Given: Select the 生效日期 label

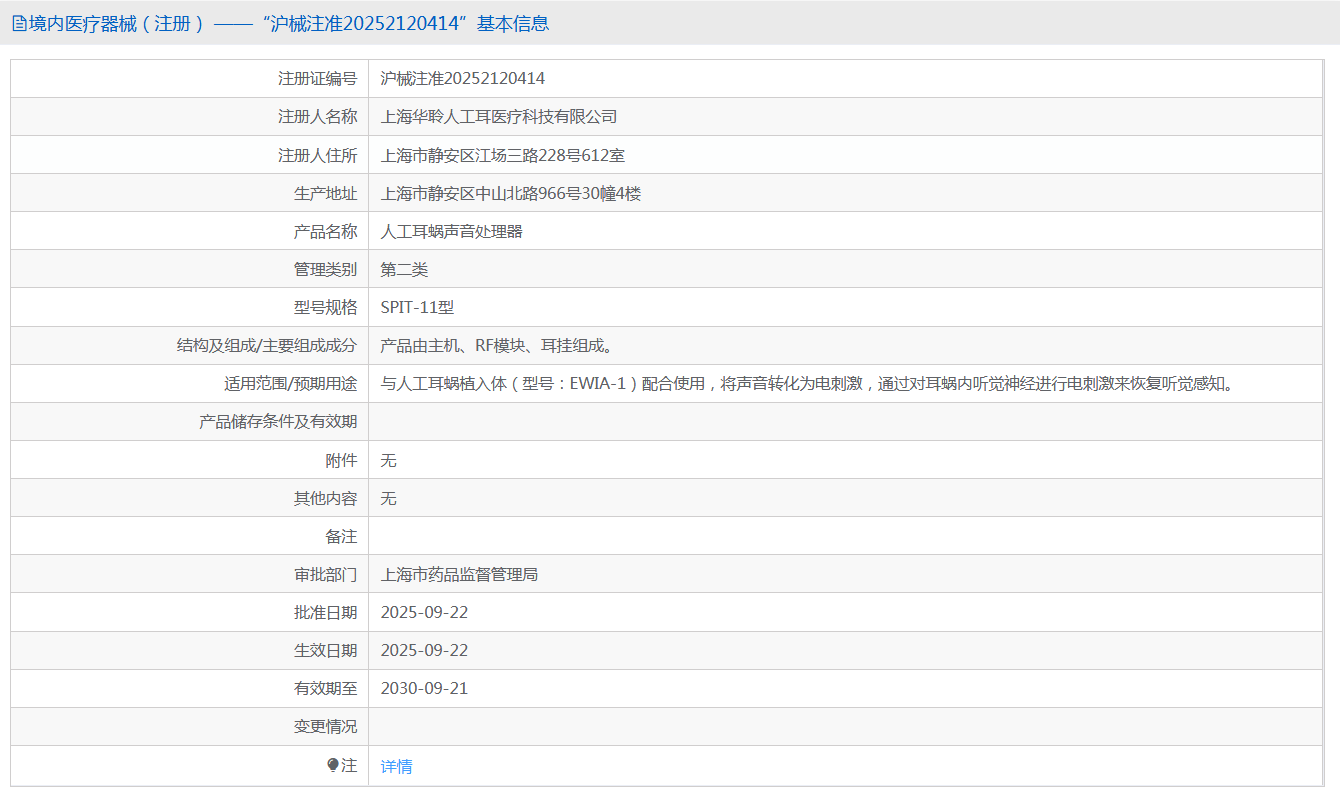Looking at the screenshot, I should [x=325, y=650].
